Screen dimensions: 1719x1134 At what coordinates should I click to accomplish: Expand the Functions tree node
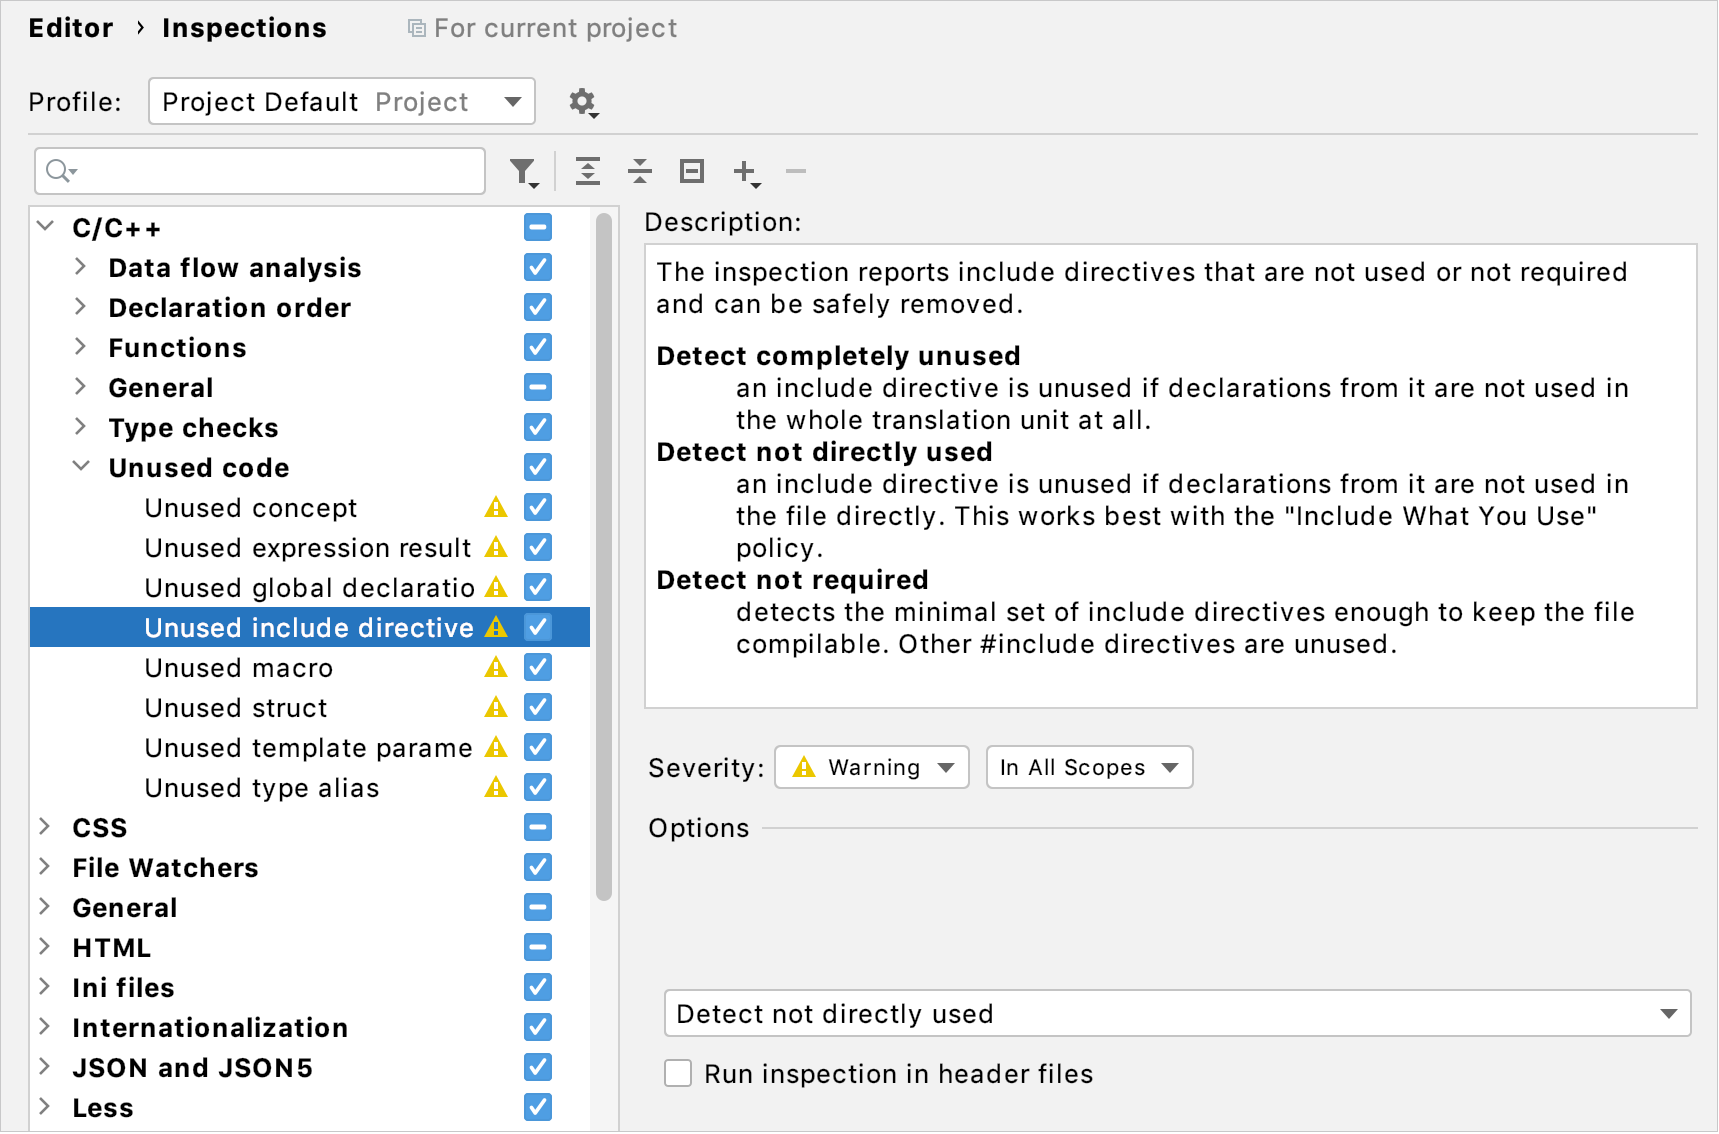(x=80, y=347)
